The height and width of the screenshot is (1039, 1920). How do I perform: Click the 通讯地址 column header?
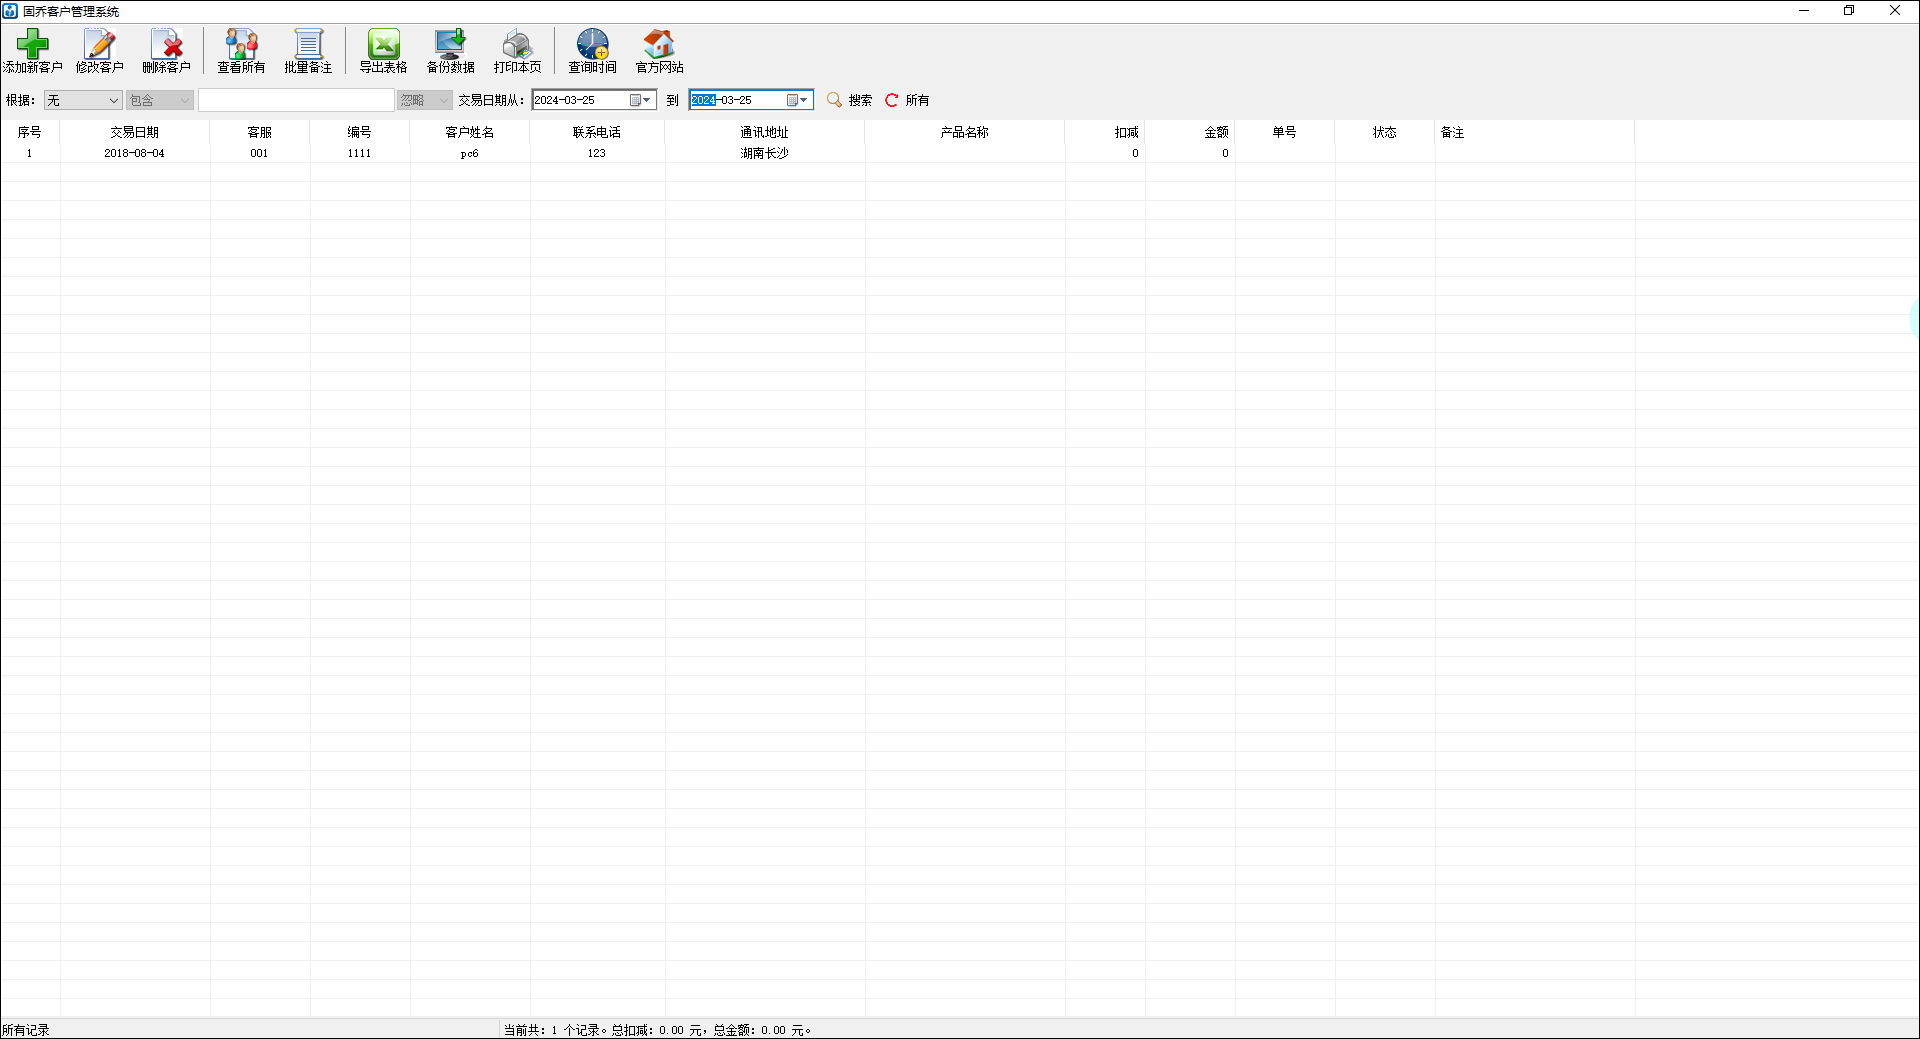tap(765, 132)
